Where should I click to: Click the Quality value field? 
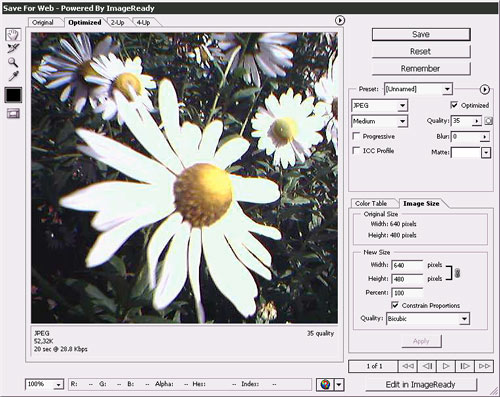click(462, 121)
